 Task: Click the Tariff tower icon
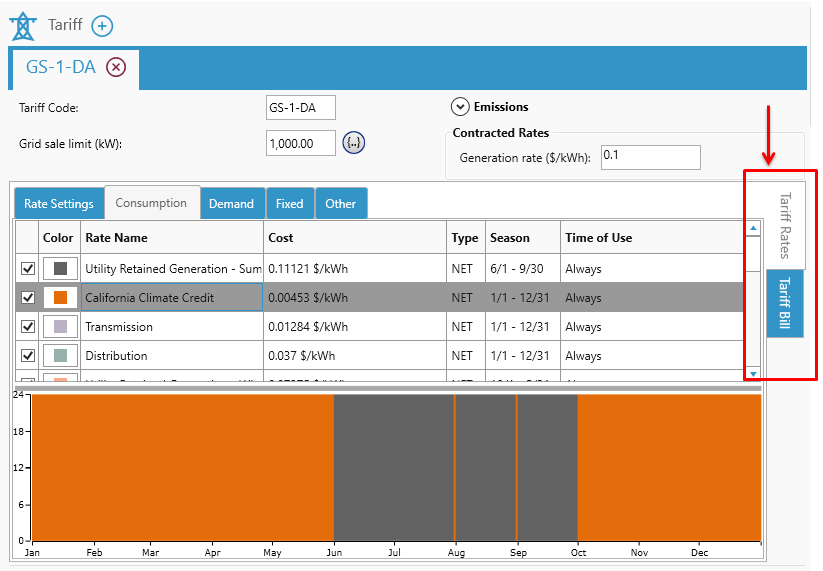[22, 26]
